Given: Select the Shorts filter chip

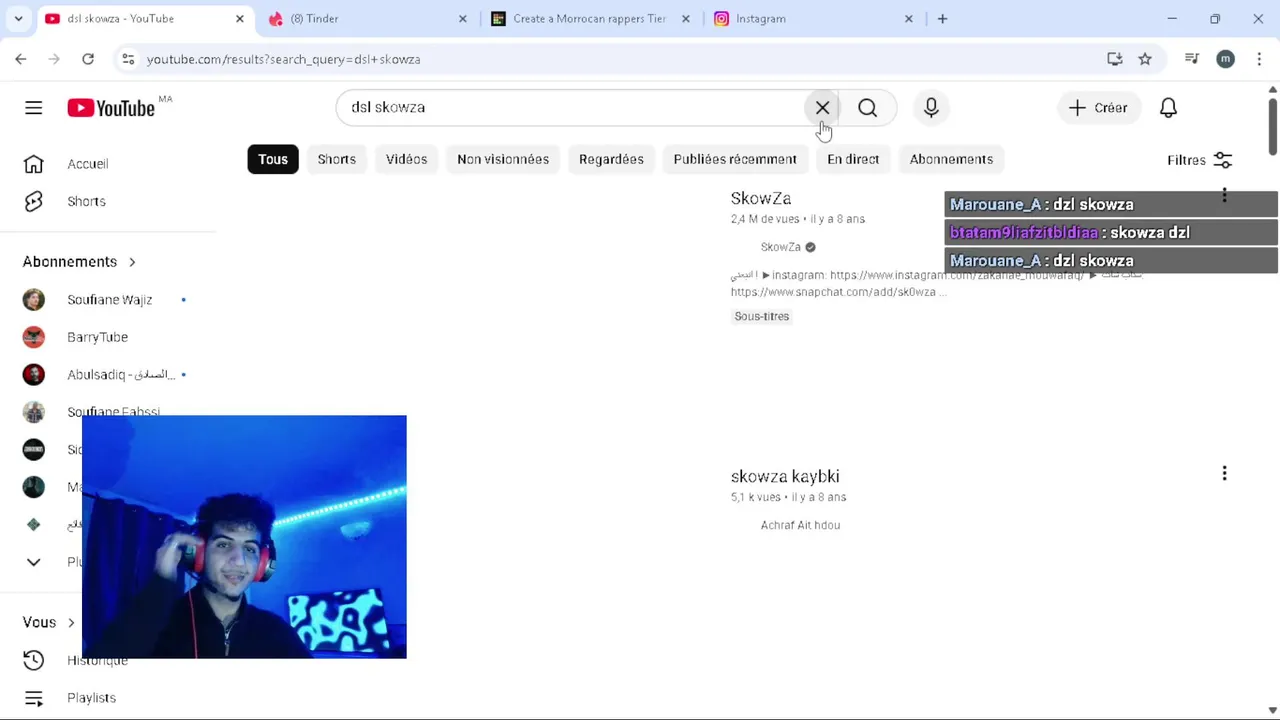Looking at the screenshot, I should coord(337,159).
